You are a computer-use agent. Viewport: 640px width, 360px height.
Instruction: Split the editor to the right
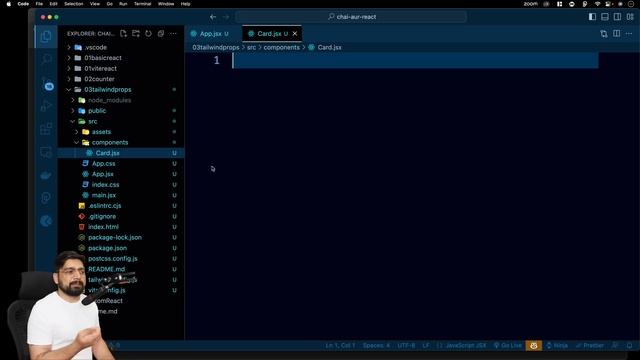(x=616, y=33)
